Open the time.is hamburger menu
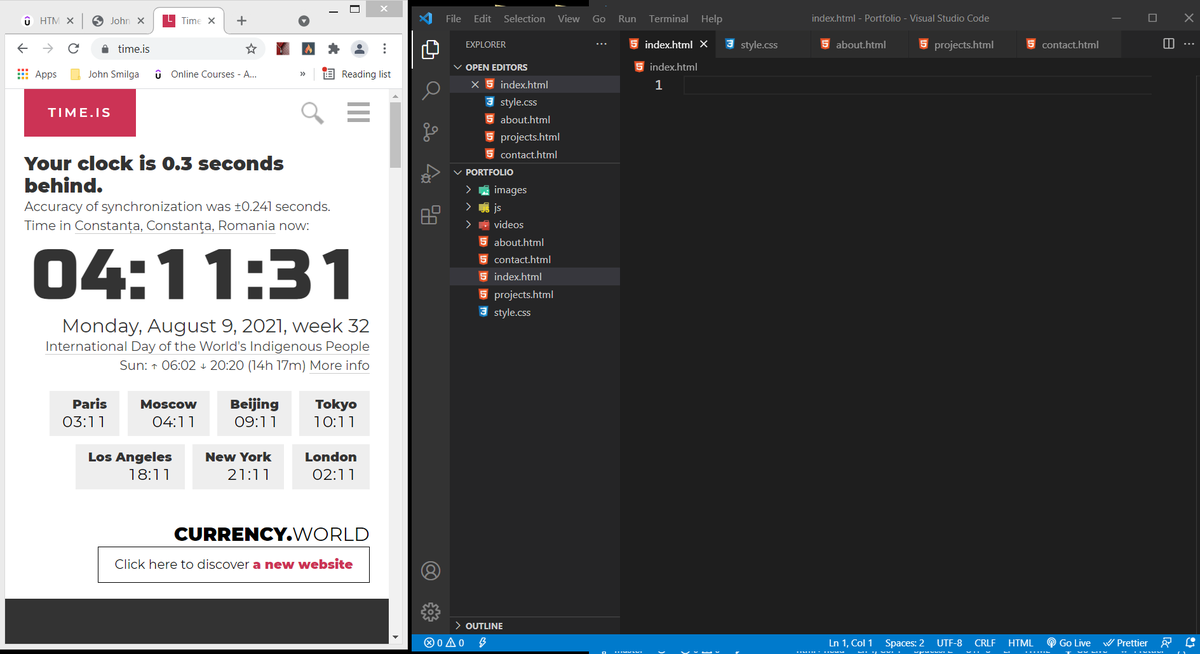1200x654 pixels. tap(358, 113)
